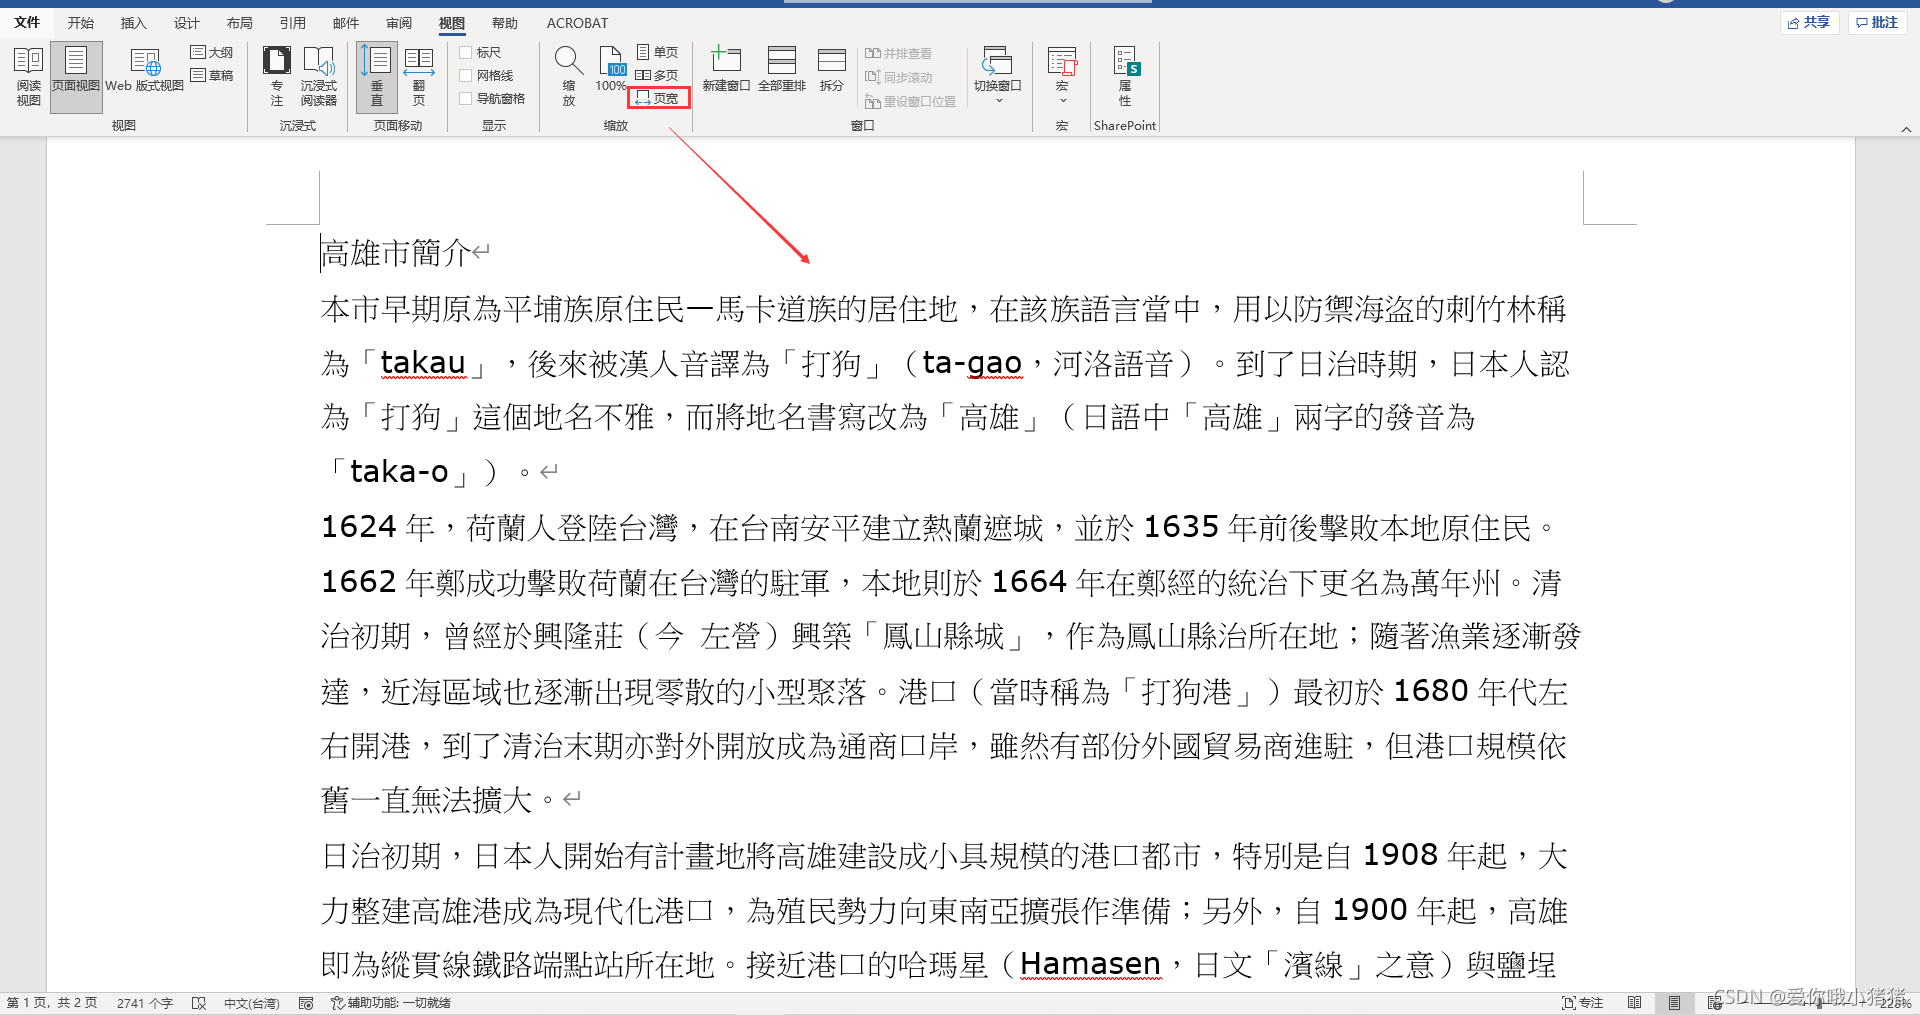This screenshot has height=1015, width=1920.
Task: Click the Share (共享) button
Action: [x=1810, y=22]
